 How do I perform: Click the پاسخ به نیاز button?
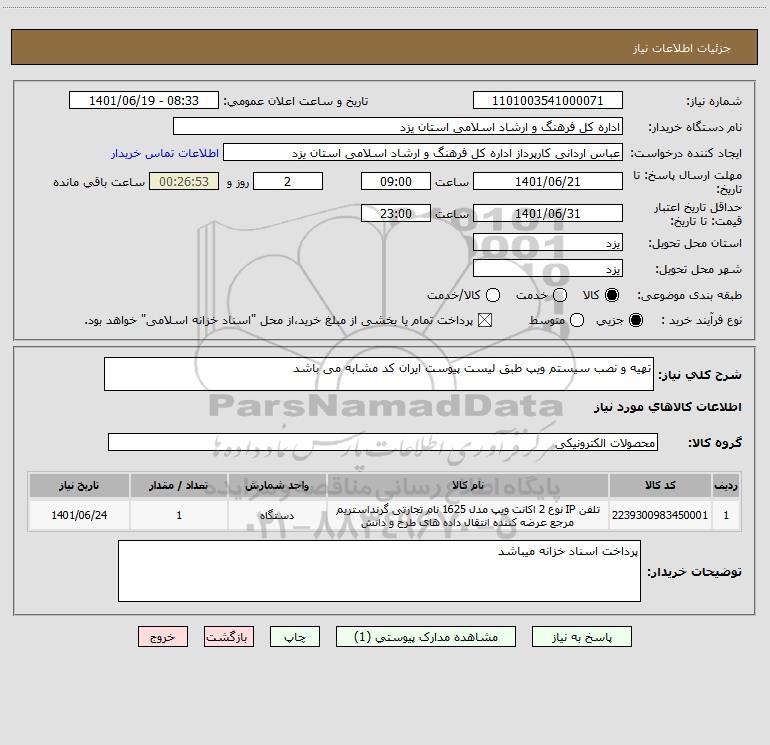click(x=581, y=636)
